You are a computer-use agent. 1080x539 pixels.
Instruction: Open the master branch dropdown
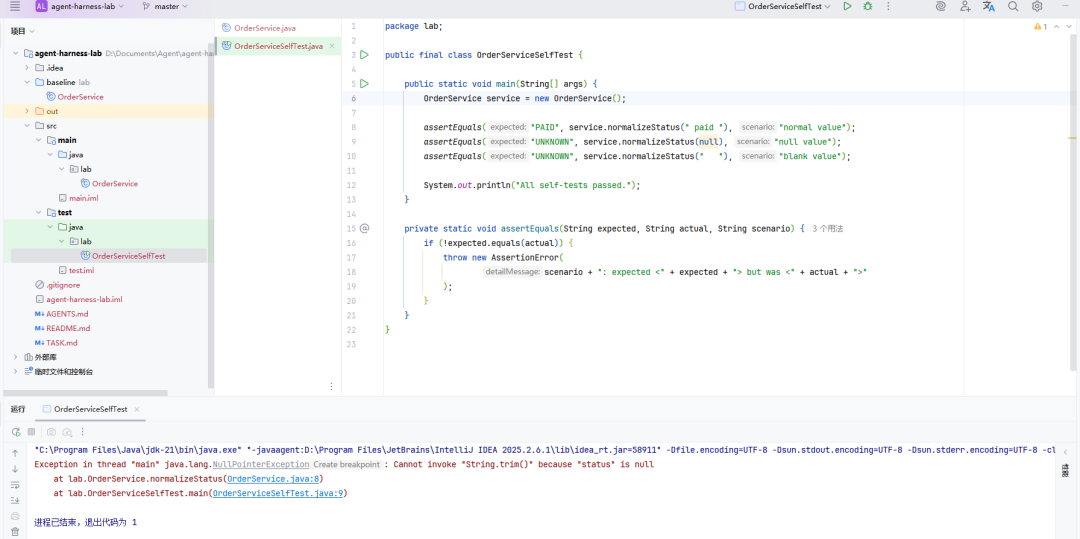pyautogui.click(x=165, y=6)
